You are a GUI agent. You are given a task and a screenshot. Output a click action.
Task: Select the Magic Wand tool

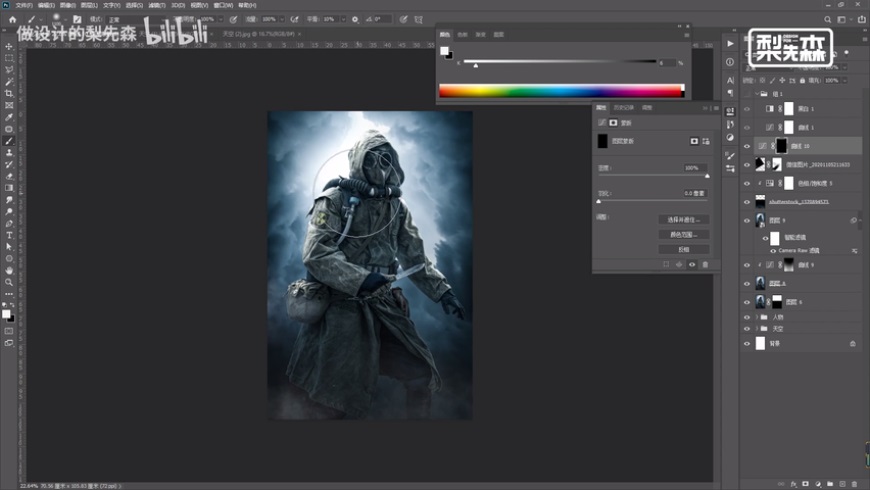coord(9,82)
